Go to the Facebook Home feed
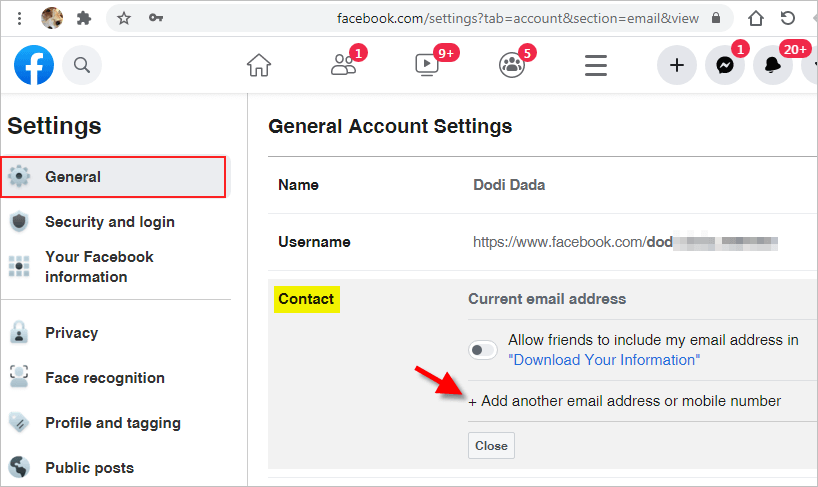This screenshot has height=487, width=818. (x=259, y=65)
